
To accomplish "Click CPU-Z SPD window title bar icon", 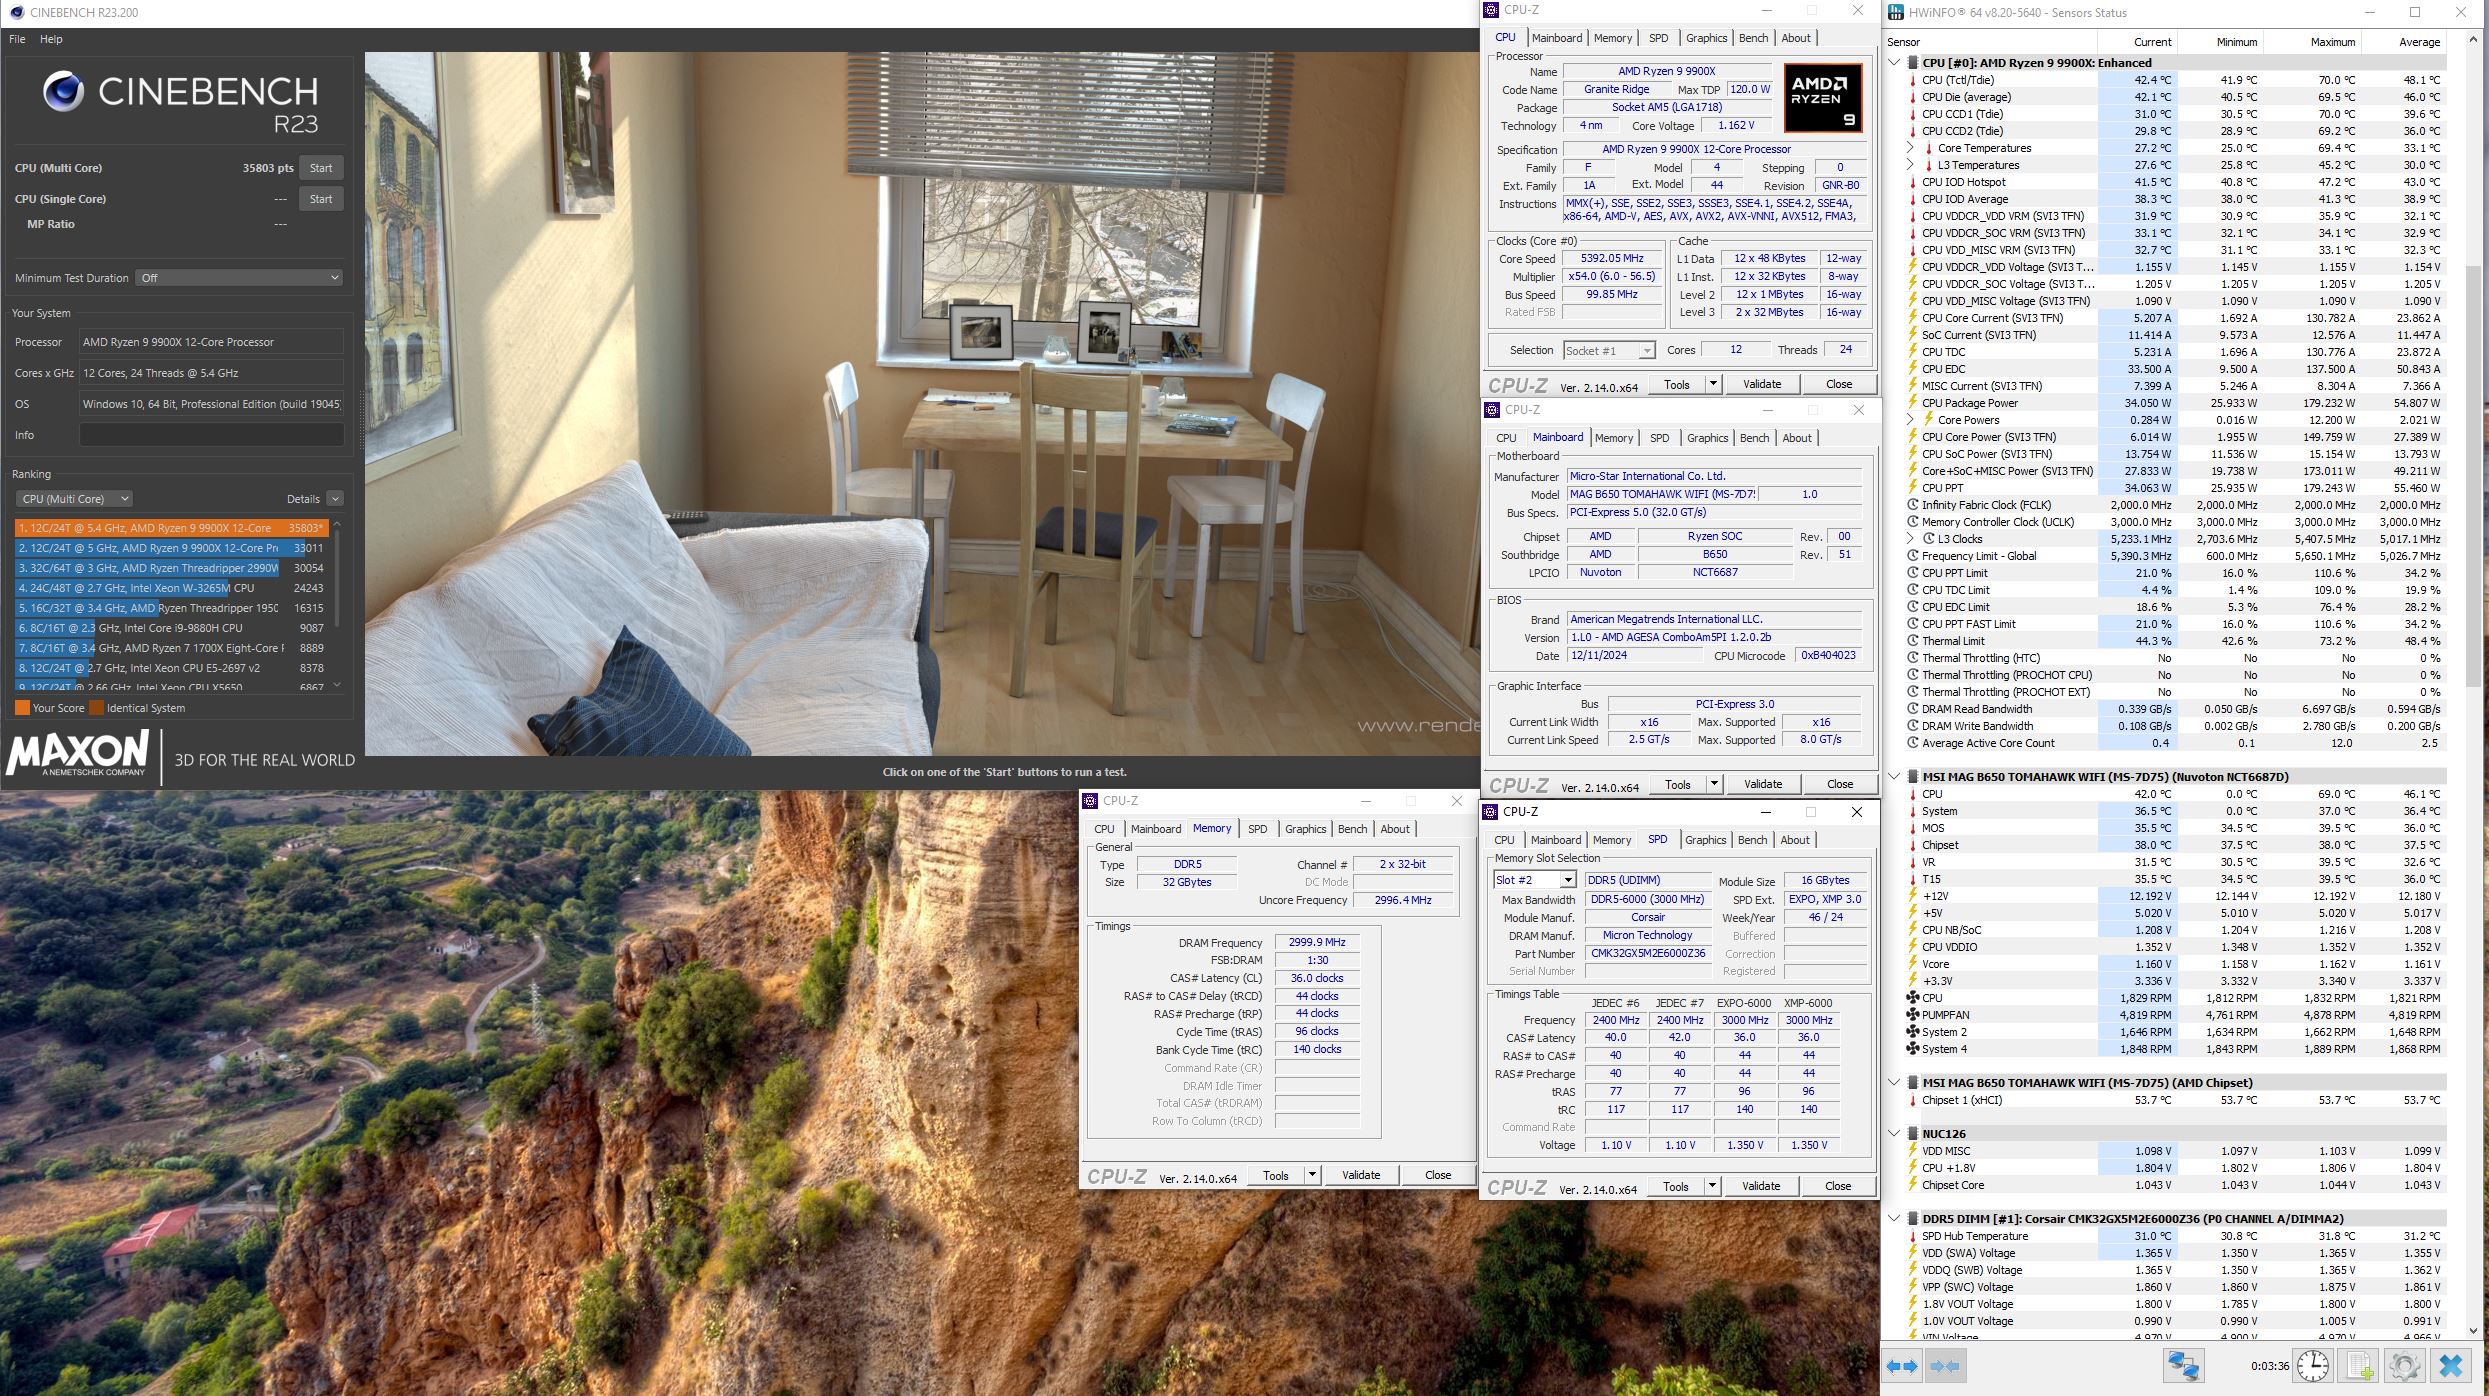I will pyautogui.click(x=1492, y=811).
